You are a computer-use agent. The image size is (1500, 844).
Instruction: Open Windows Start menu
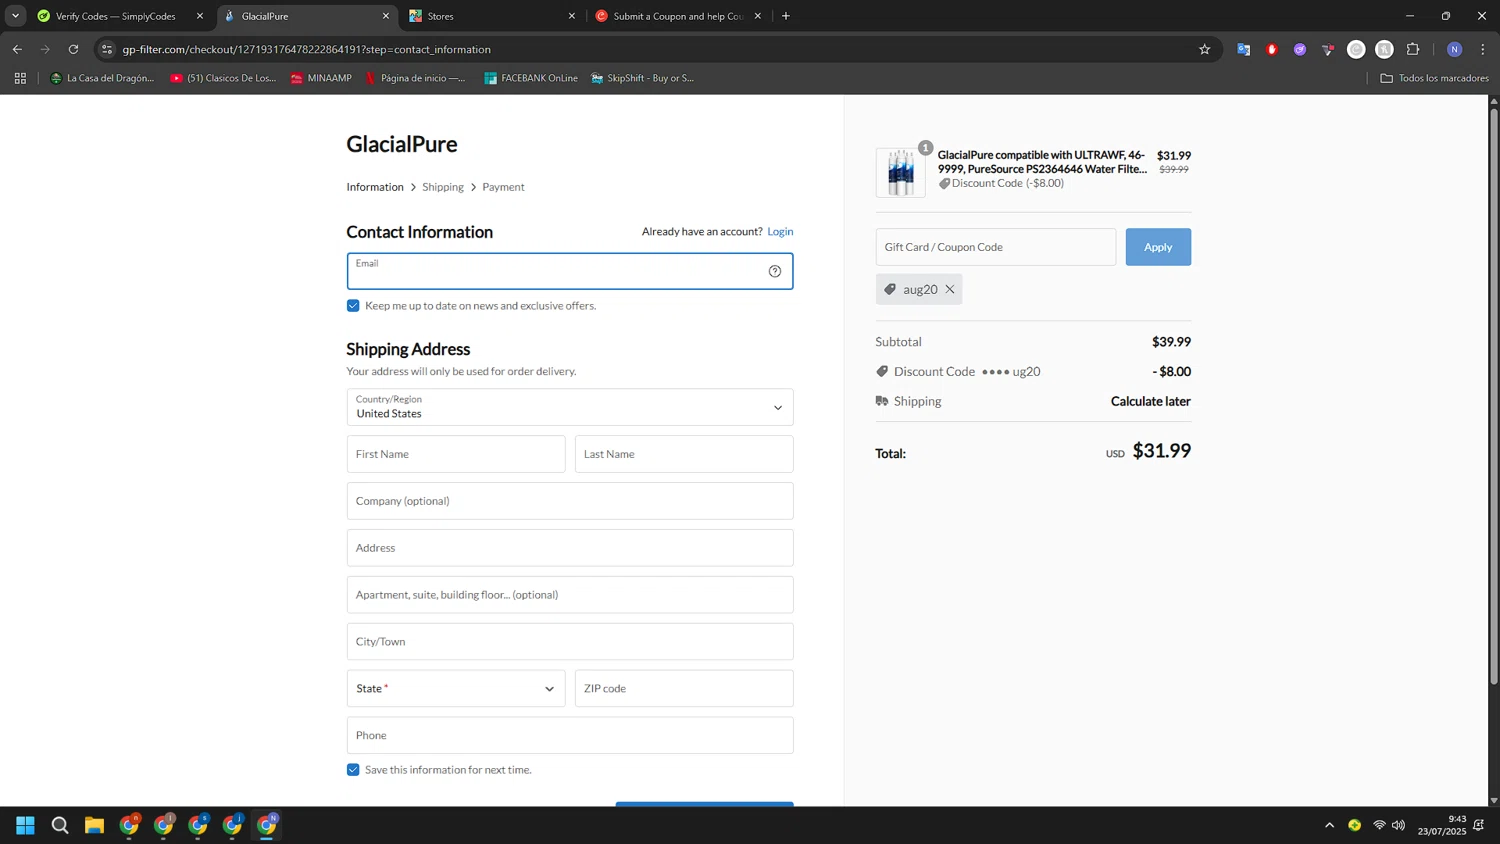point(26,825)
